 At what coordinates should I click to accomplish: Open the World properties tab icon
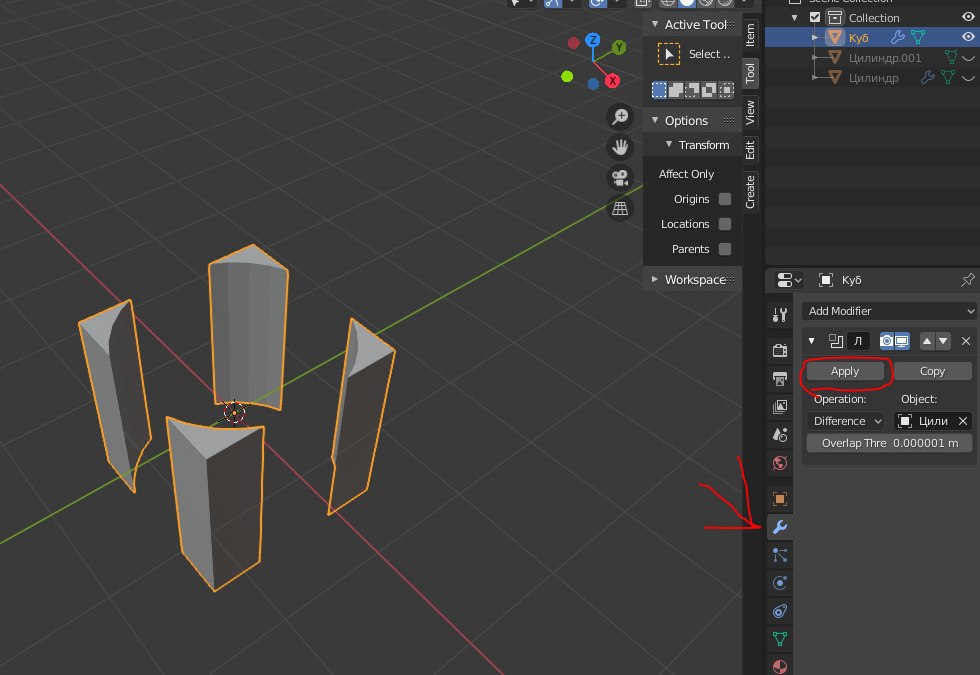[x=779, y=463]
